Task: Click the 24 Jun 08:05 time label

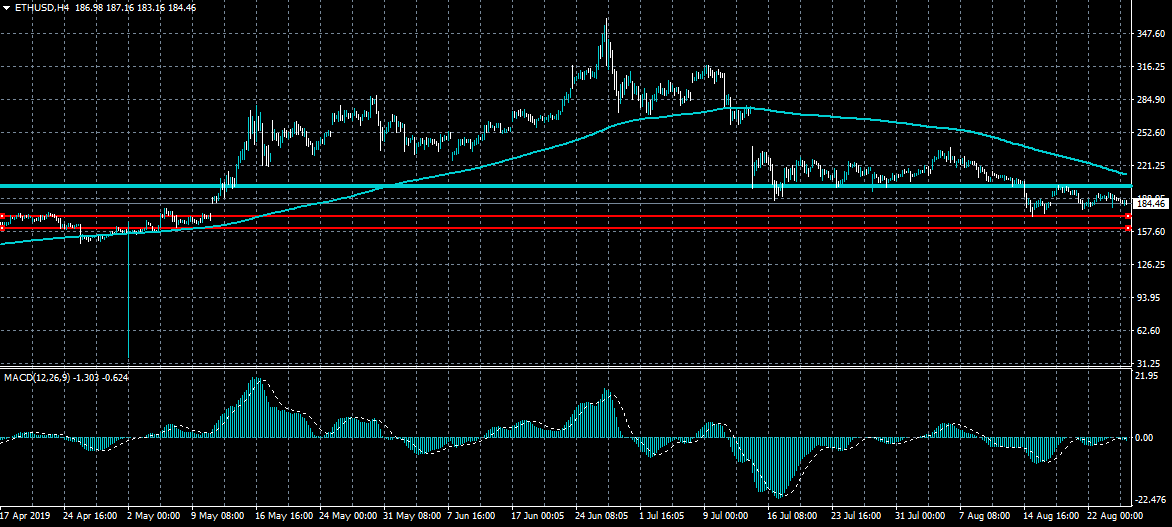Action: (x=602, y=516)
